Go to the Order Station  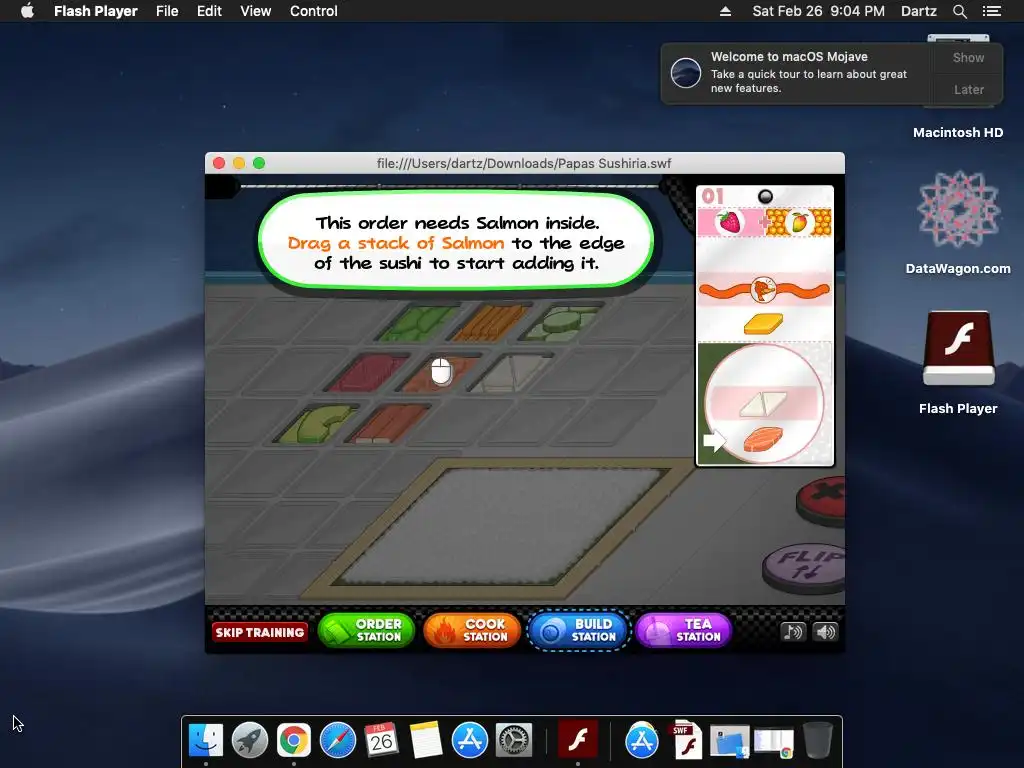[x=366, y=631]
